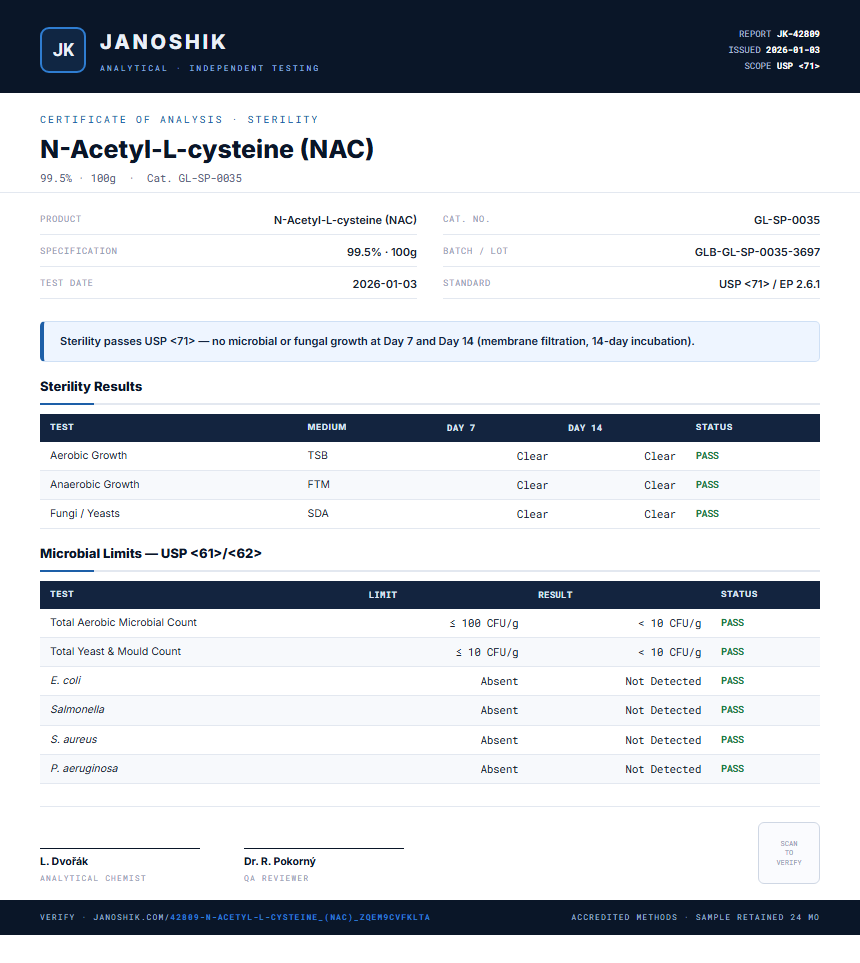The height and width of the screenshot is (963, 860).
Task: Click the Test Date value 2026-01-03
Action: (385, 284)
